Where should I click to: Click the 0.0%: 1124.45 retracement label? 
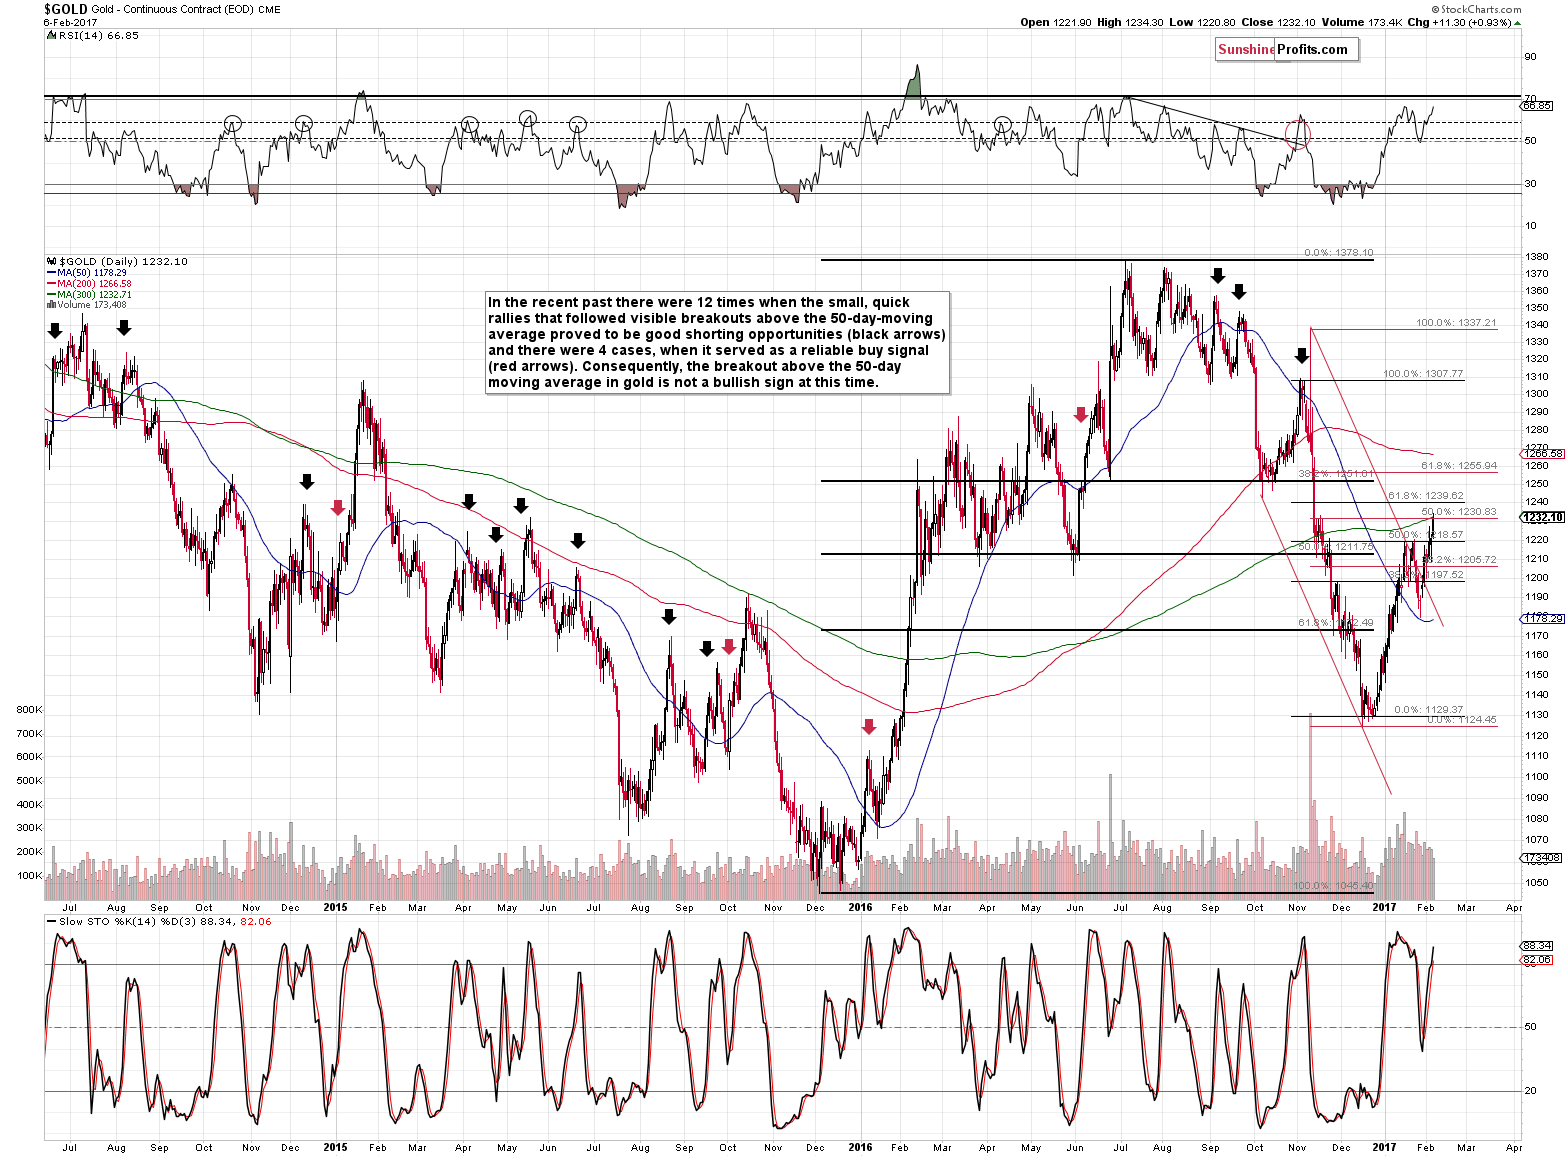tap(1461, 720)
